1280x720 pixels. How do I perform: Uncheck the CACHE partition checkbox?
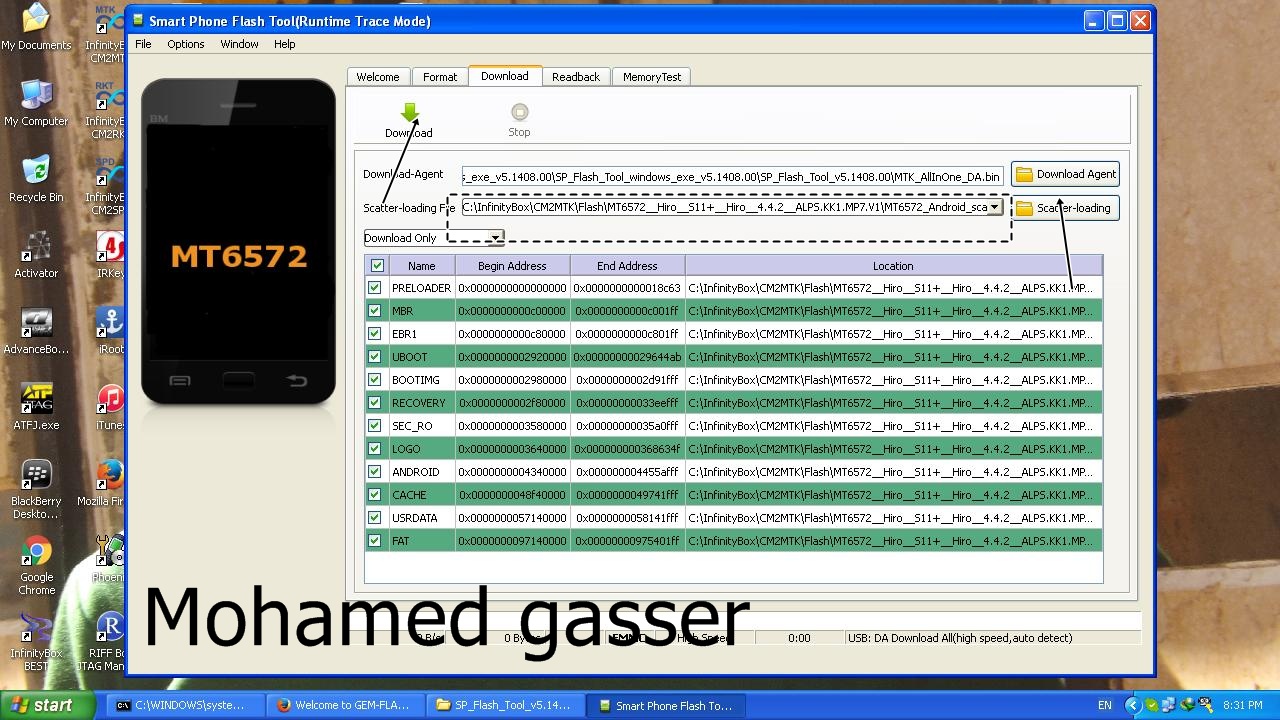375,495
